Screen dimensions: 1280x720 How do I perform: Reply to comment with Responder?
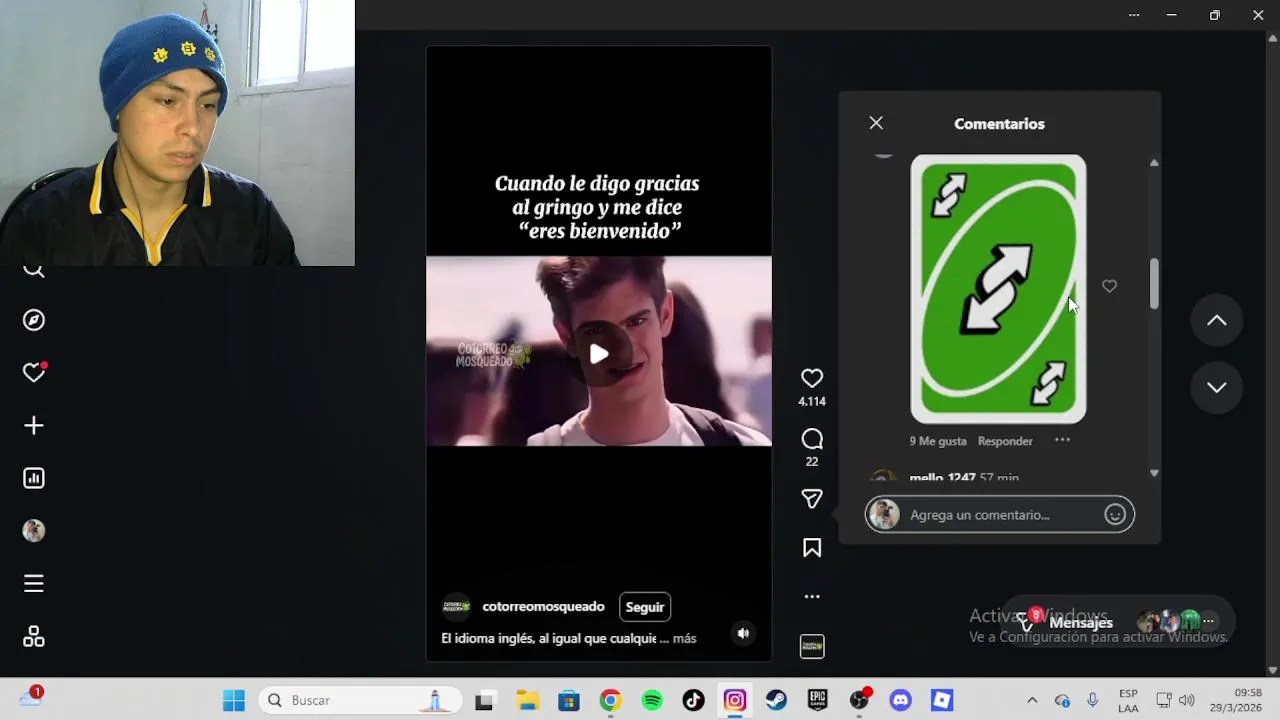pos(1005,441)
